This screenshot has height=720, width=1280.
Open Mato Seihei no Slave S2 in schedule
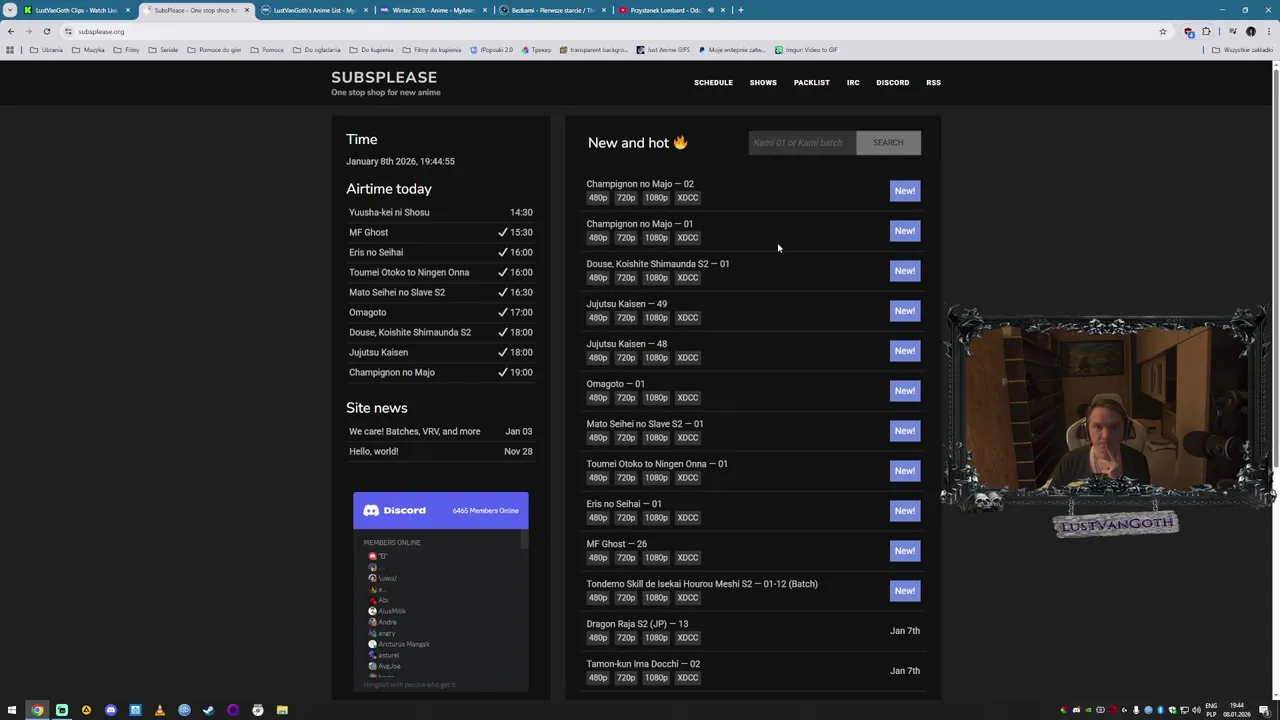tap(397, 292)
